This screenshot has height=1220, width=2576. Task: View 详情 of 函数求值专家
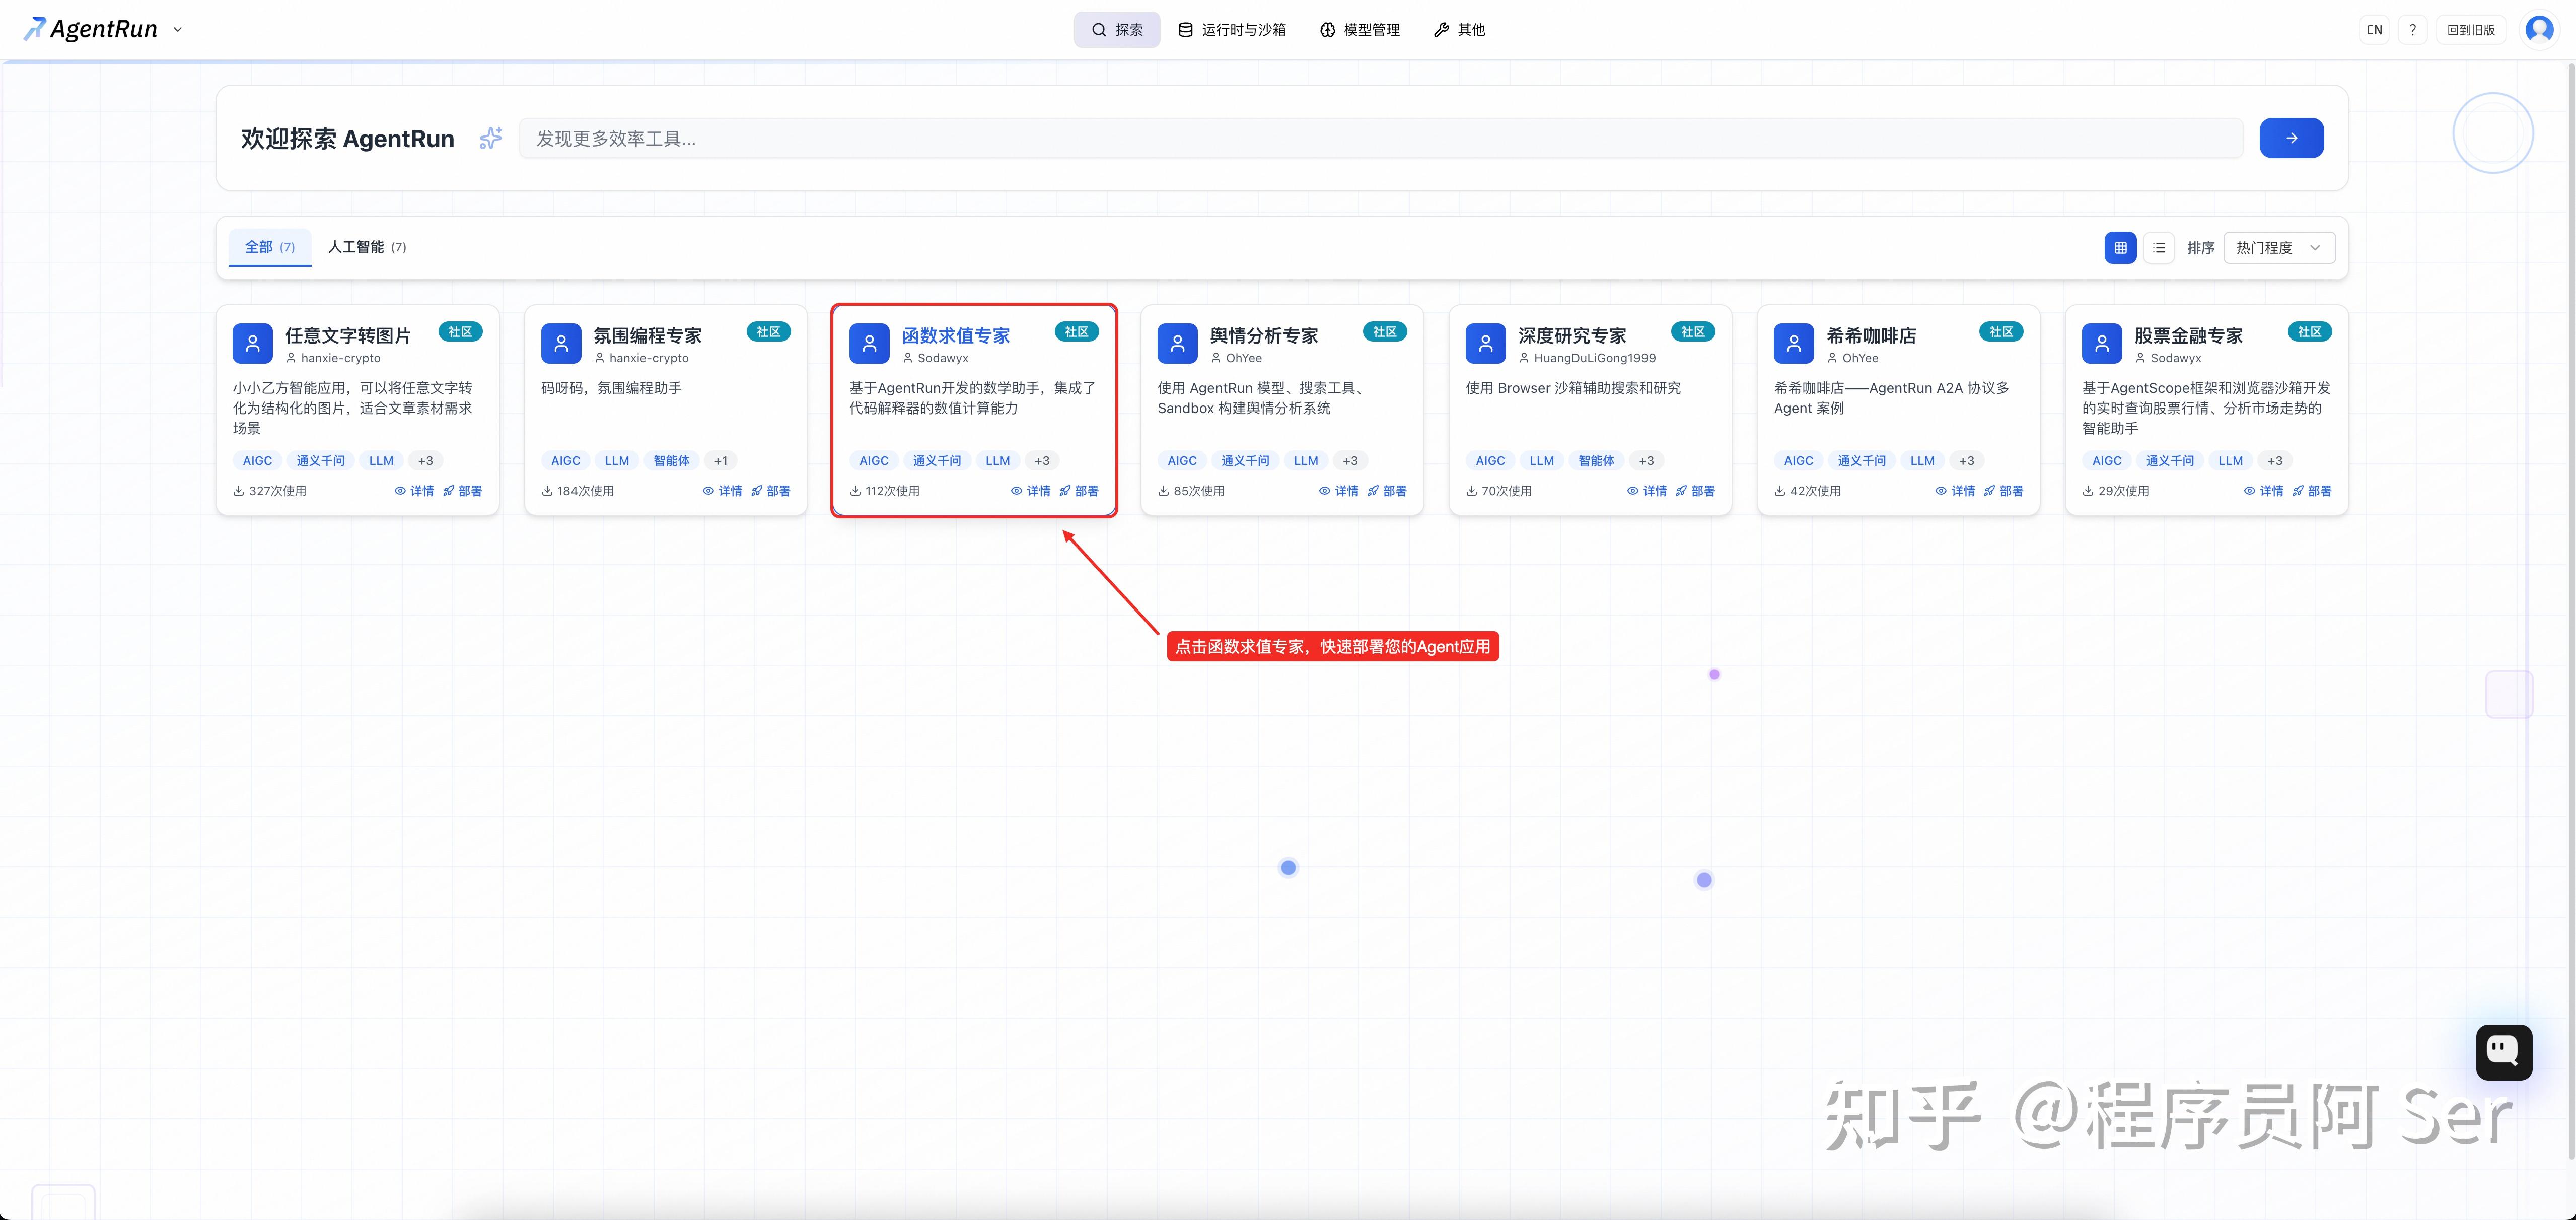coord(1030,491)
